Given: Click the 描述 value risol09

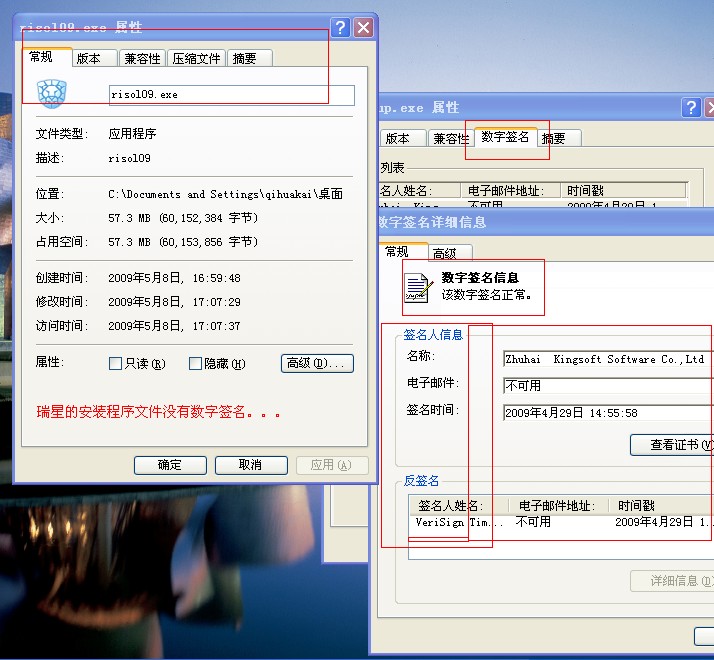Looking at the screenshot, I should click(x=129, y=159).
